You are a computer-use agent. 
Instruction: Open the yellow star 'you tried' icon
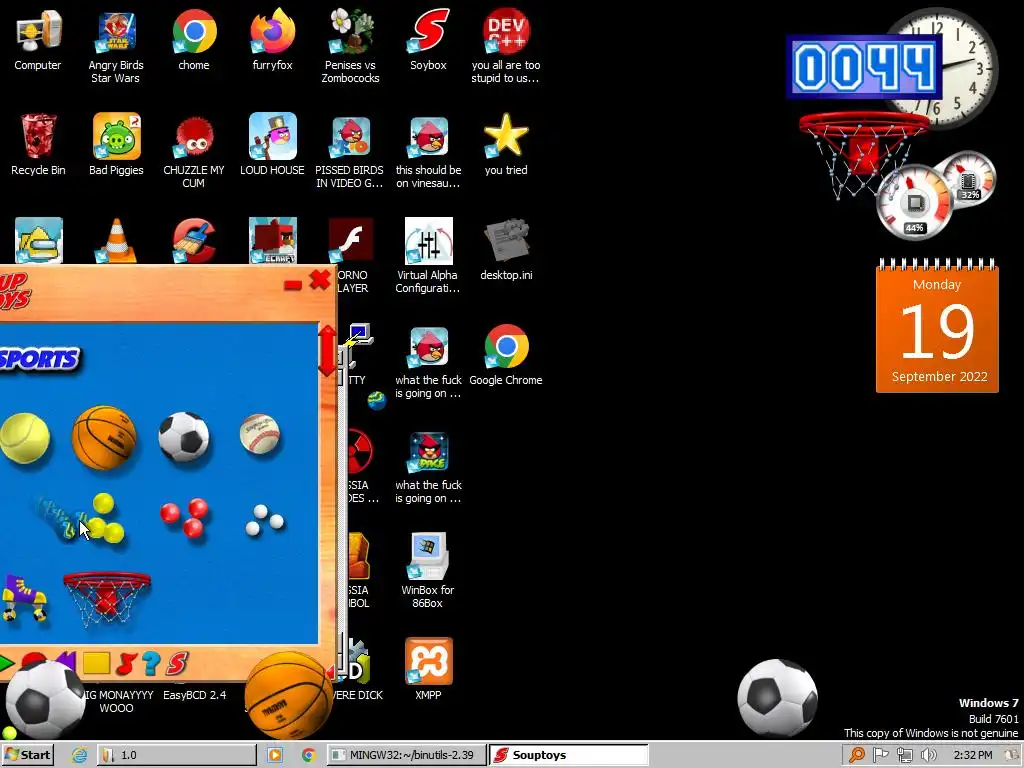506,145
